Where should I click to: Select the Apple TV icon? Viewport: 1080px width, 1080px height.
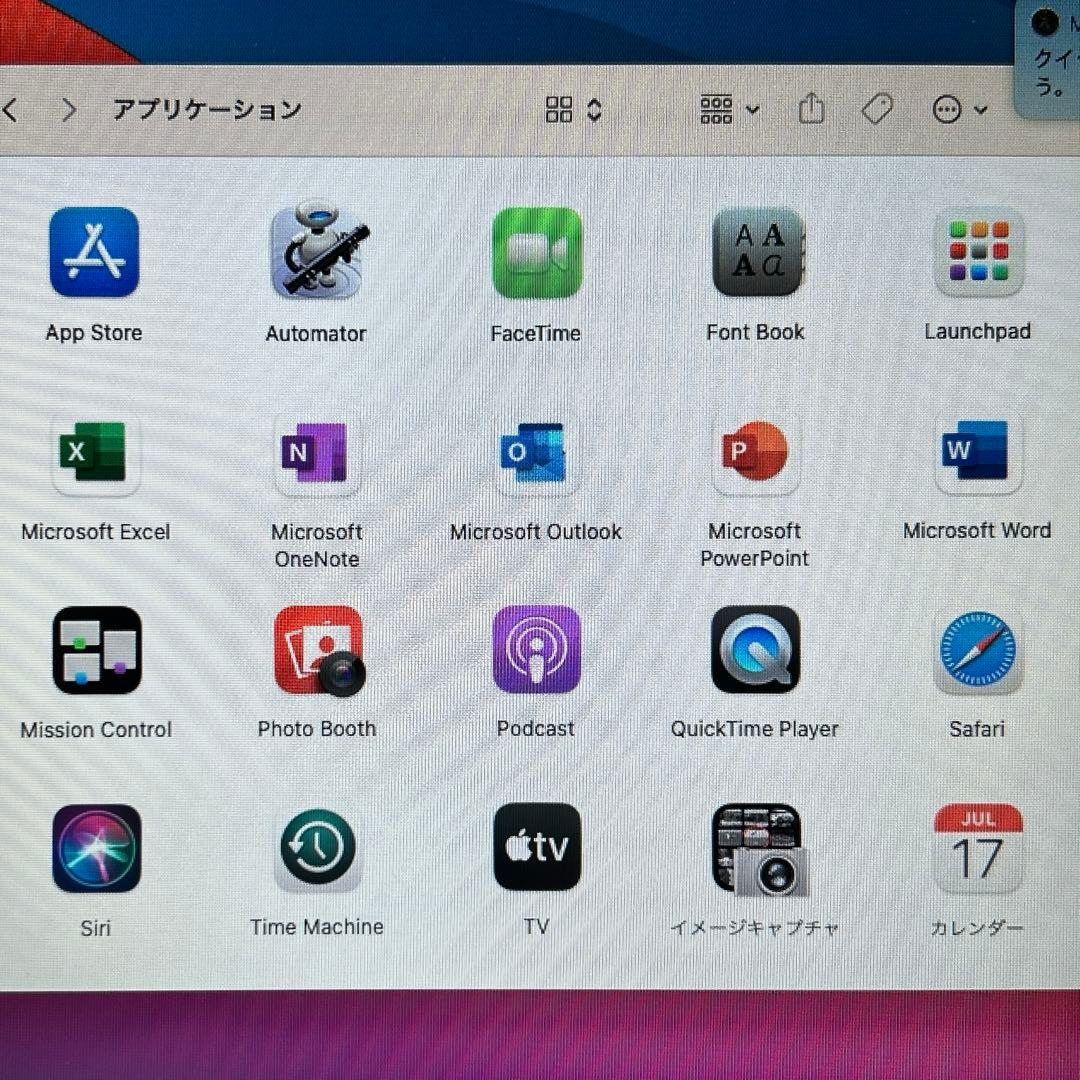pos(537,847)
